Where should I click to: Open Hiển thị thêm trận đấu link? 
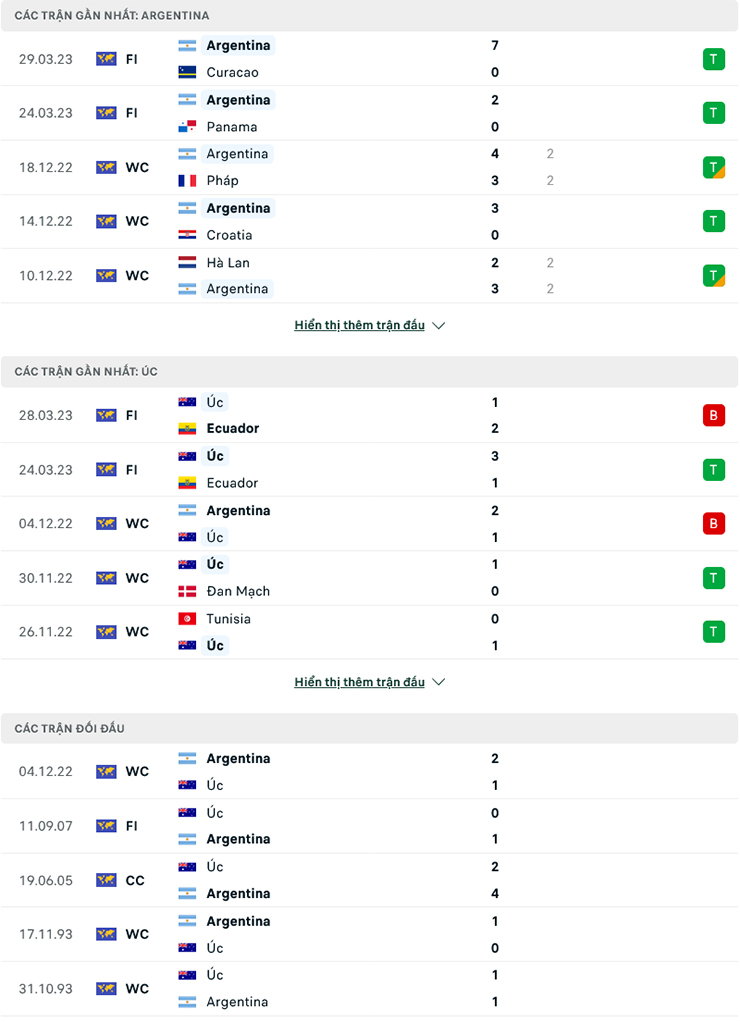point(360,324)
